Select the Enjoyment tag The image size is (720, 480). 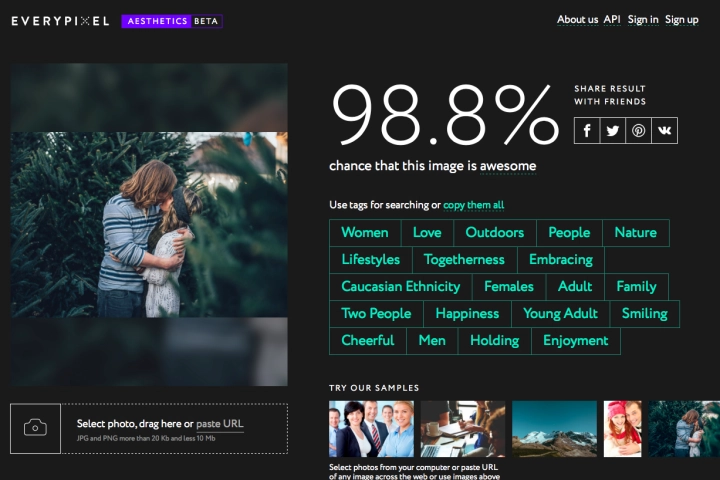575,341
